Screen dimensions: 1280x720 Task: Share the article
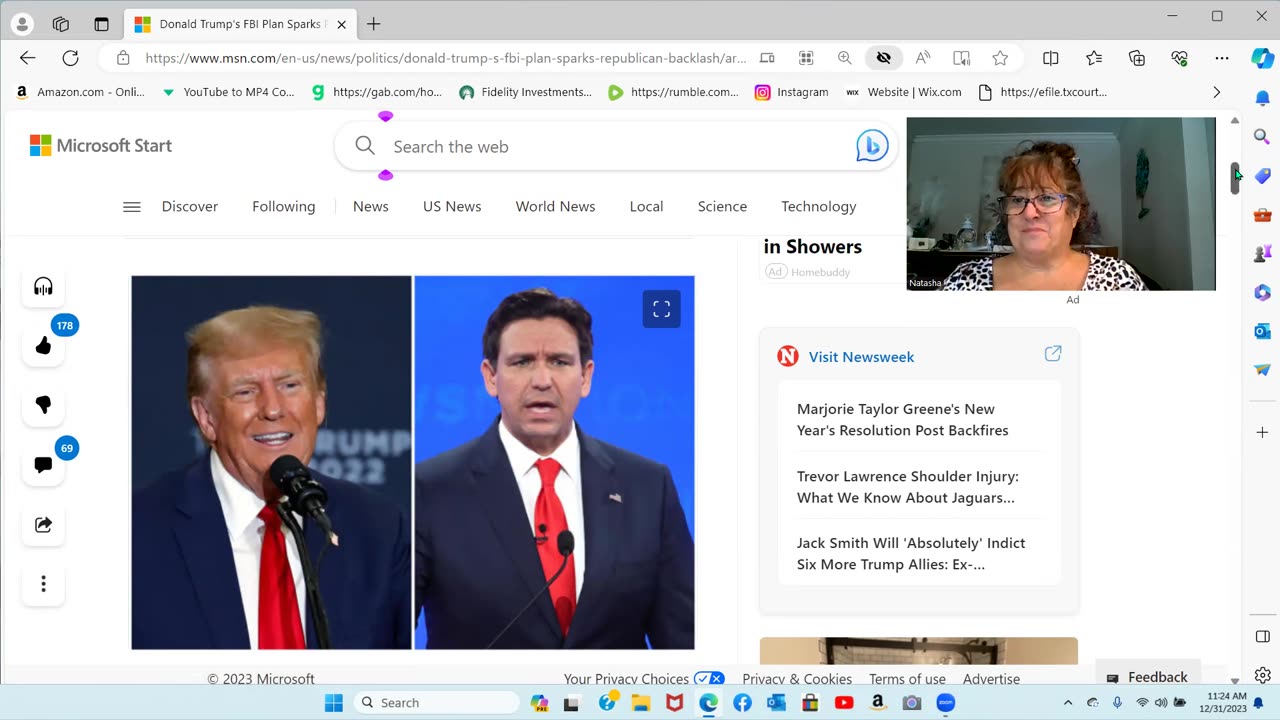tap(43, 524)
